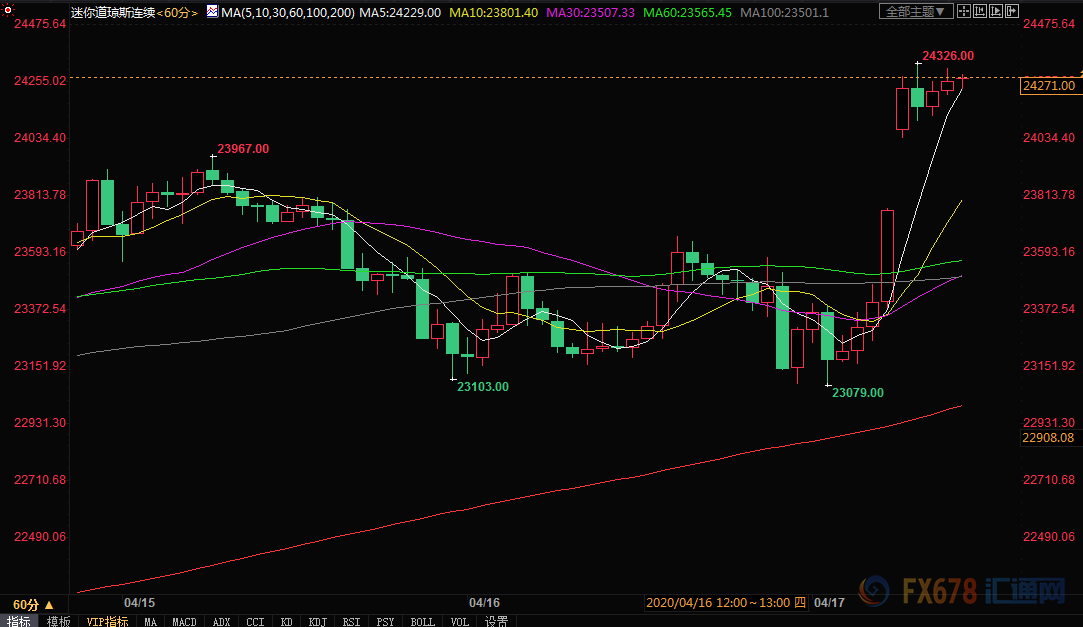This screenshot has height=627, width=1083.
Task: Click the jump-to-start chart icon
Action: click(x=980, y=11)
